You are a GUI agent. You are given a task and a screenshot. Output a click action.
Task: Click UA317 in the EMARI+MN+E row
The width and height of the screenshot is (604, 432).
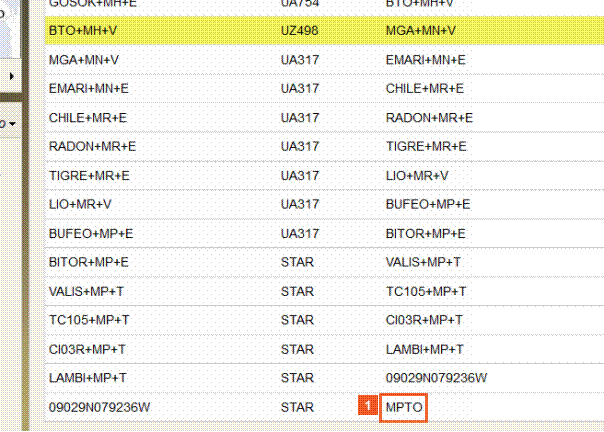click(300, 88)
